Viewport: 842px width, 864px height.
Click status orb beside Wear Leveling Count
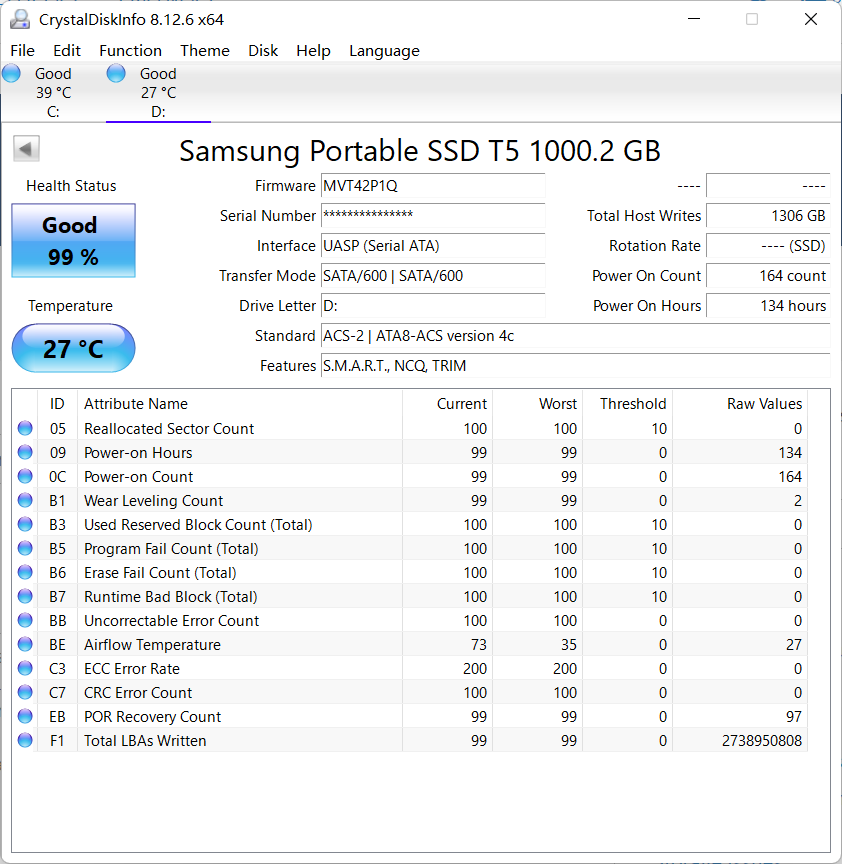[25, 501]
